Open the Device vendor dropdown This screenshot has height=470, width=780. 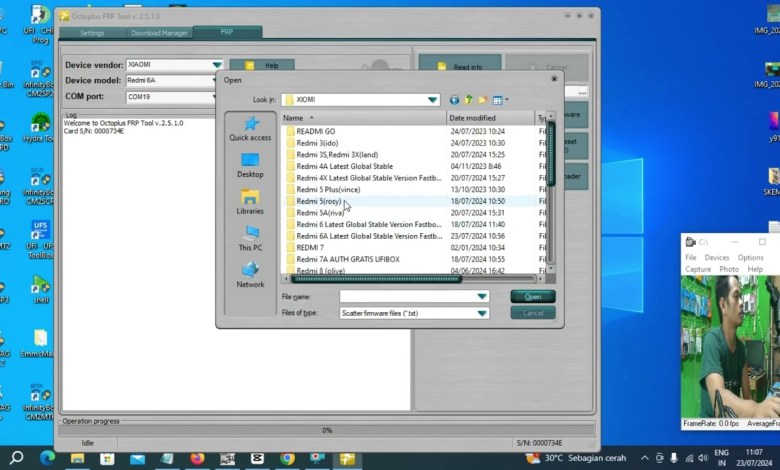(216, 65)
